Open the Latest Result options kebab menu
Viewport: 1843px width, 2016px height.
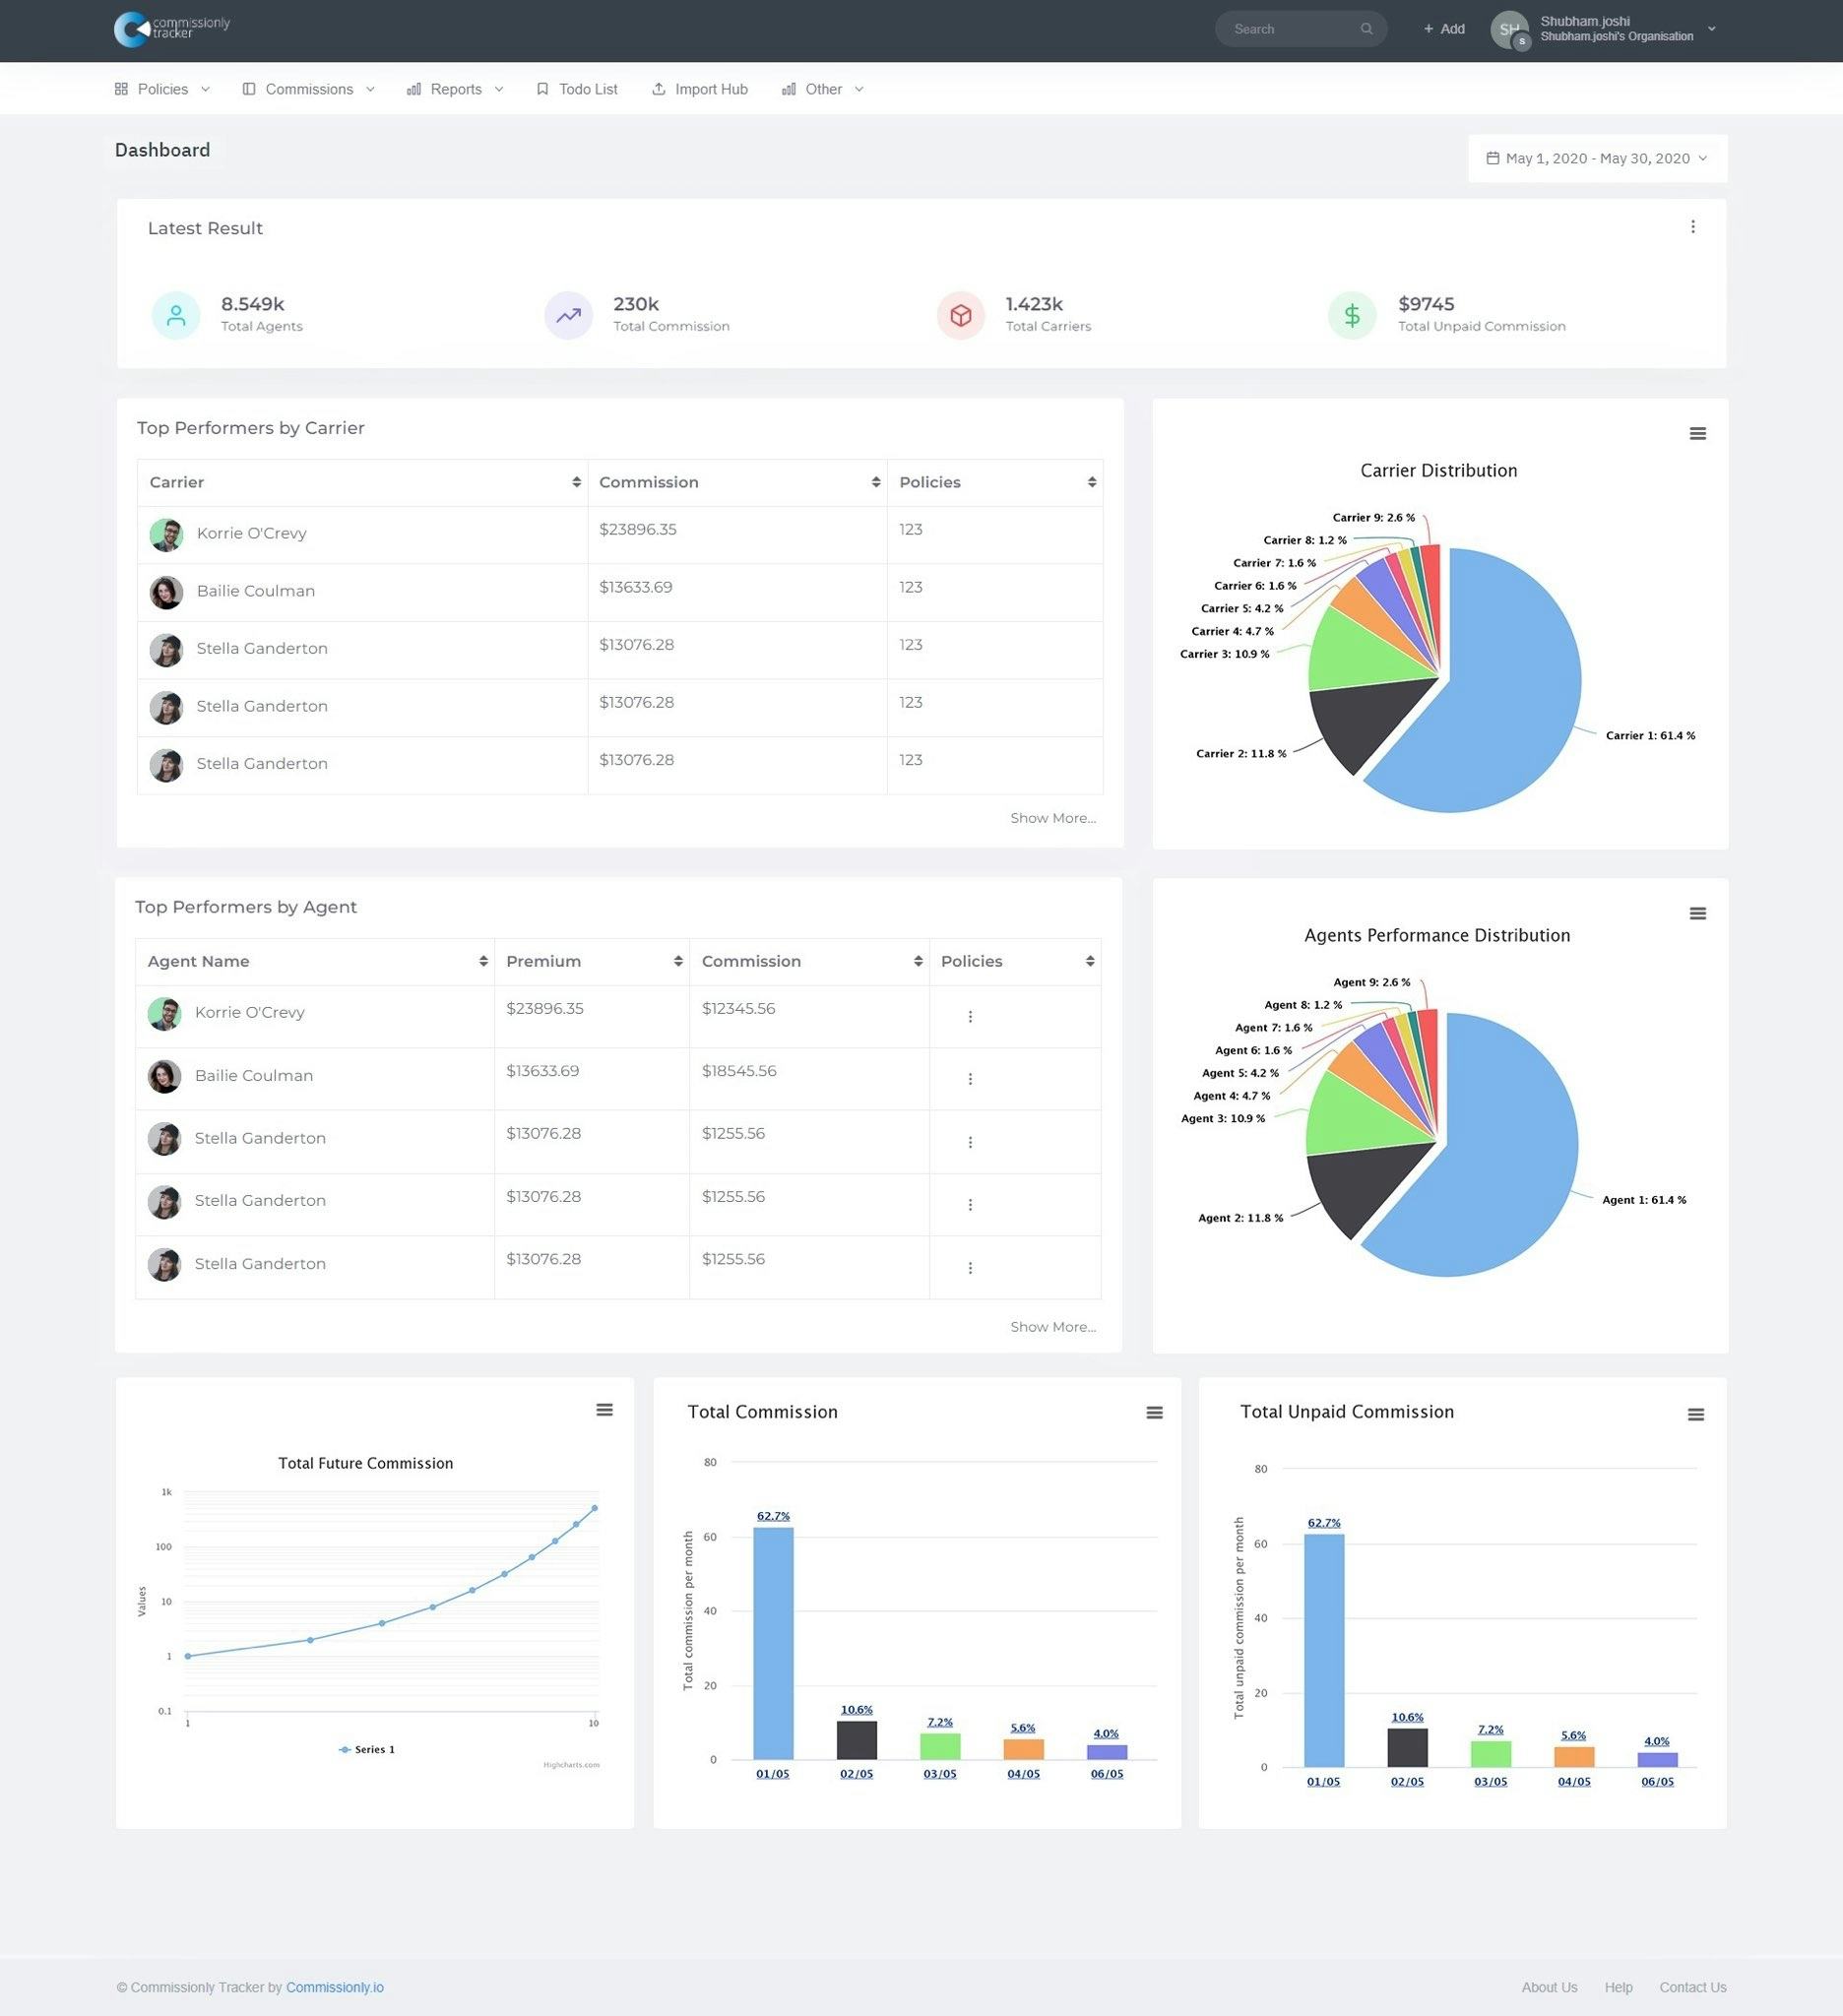tap(1693, 227)
